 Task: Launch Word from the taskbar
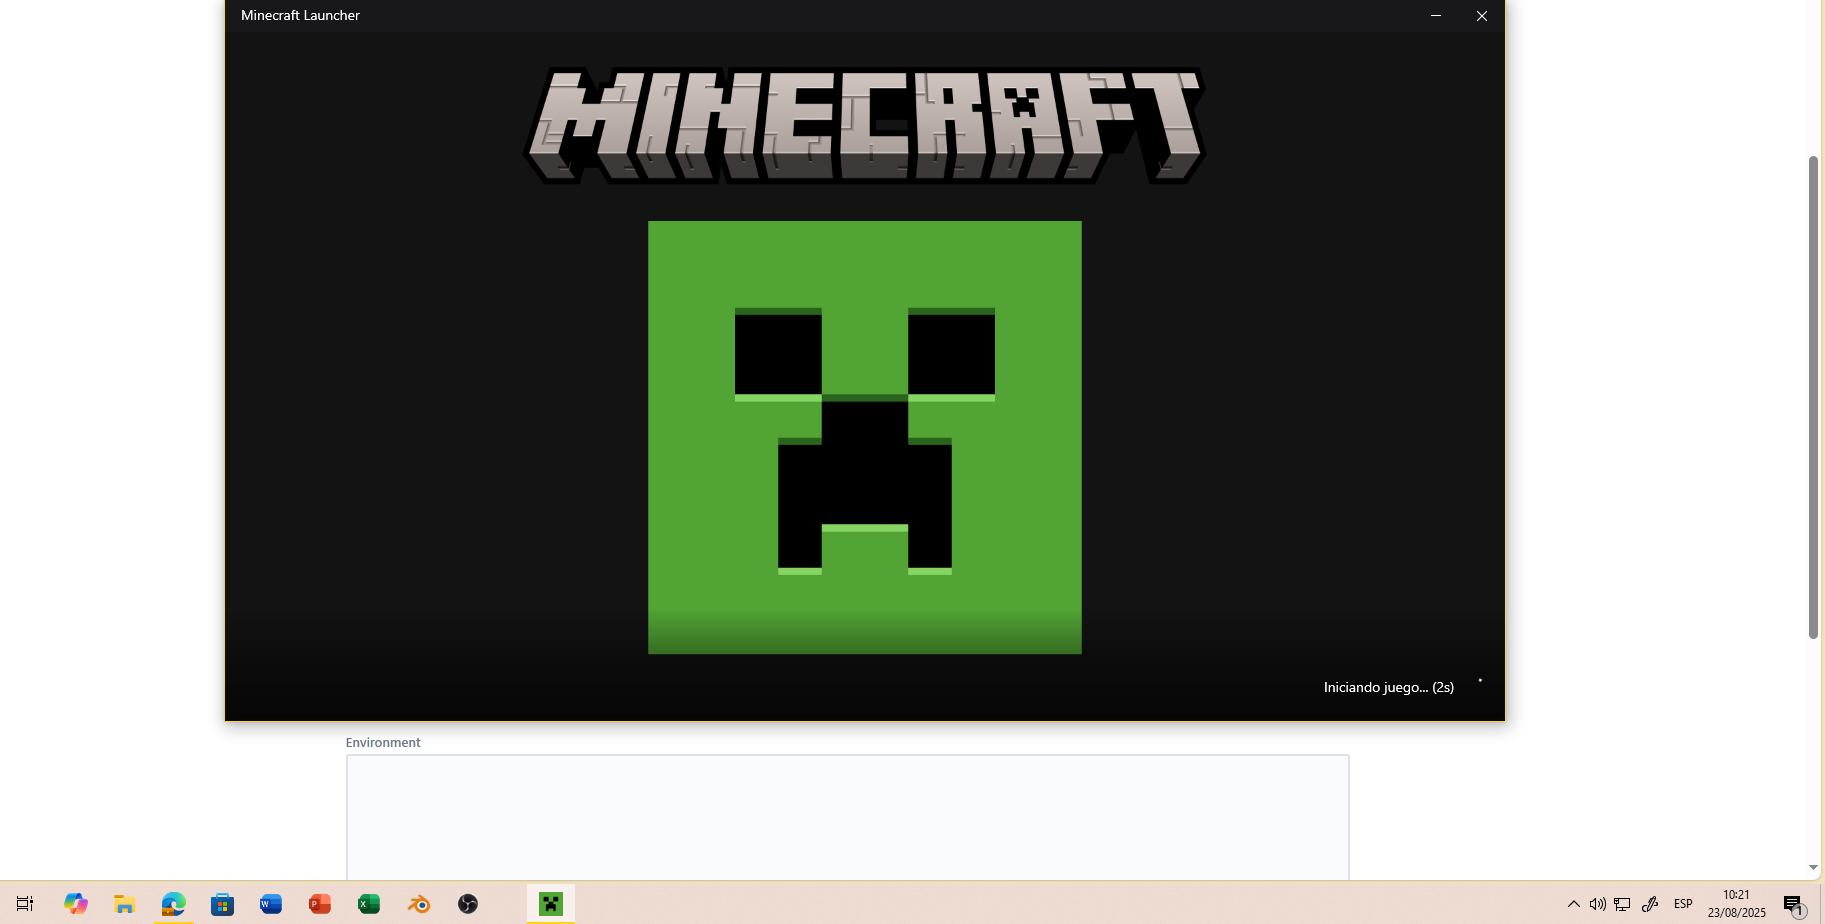click(x=271, y=904)
